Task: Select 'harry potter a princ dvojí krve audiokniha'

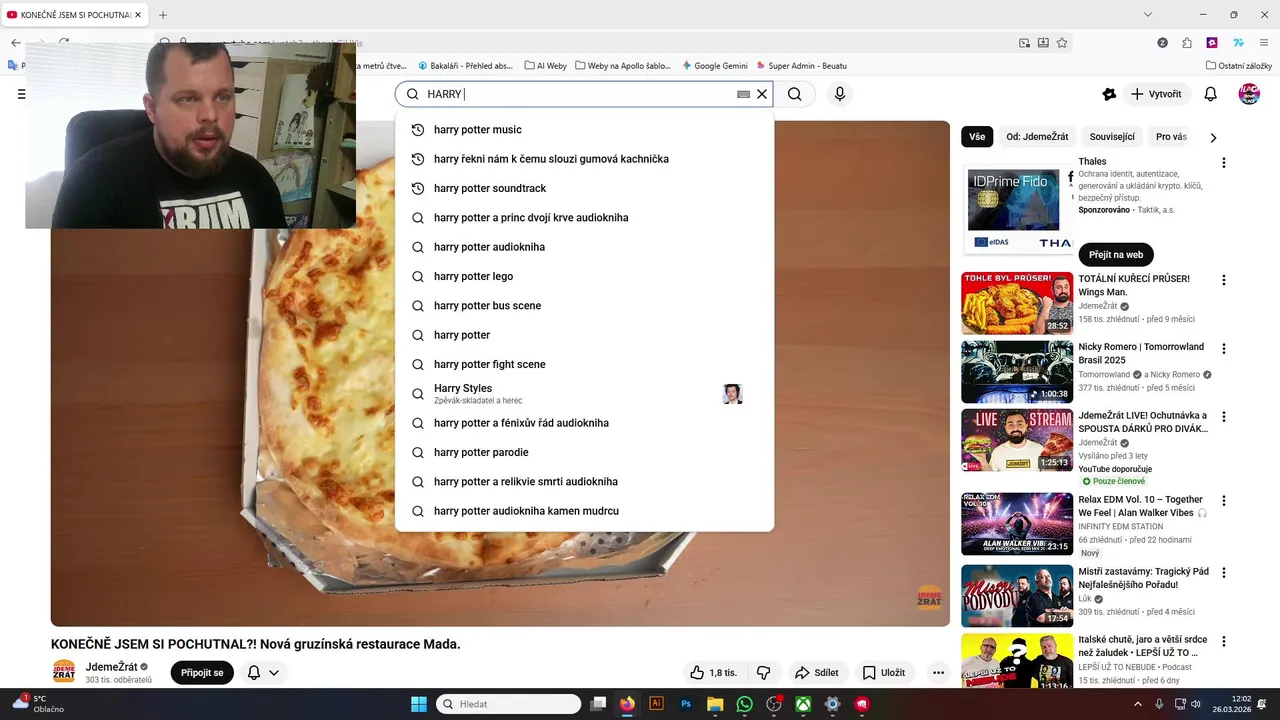Action: click(584, 218)
